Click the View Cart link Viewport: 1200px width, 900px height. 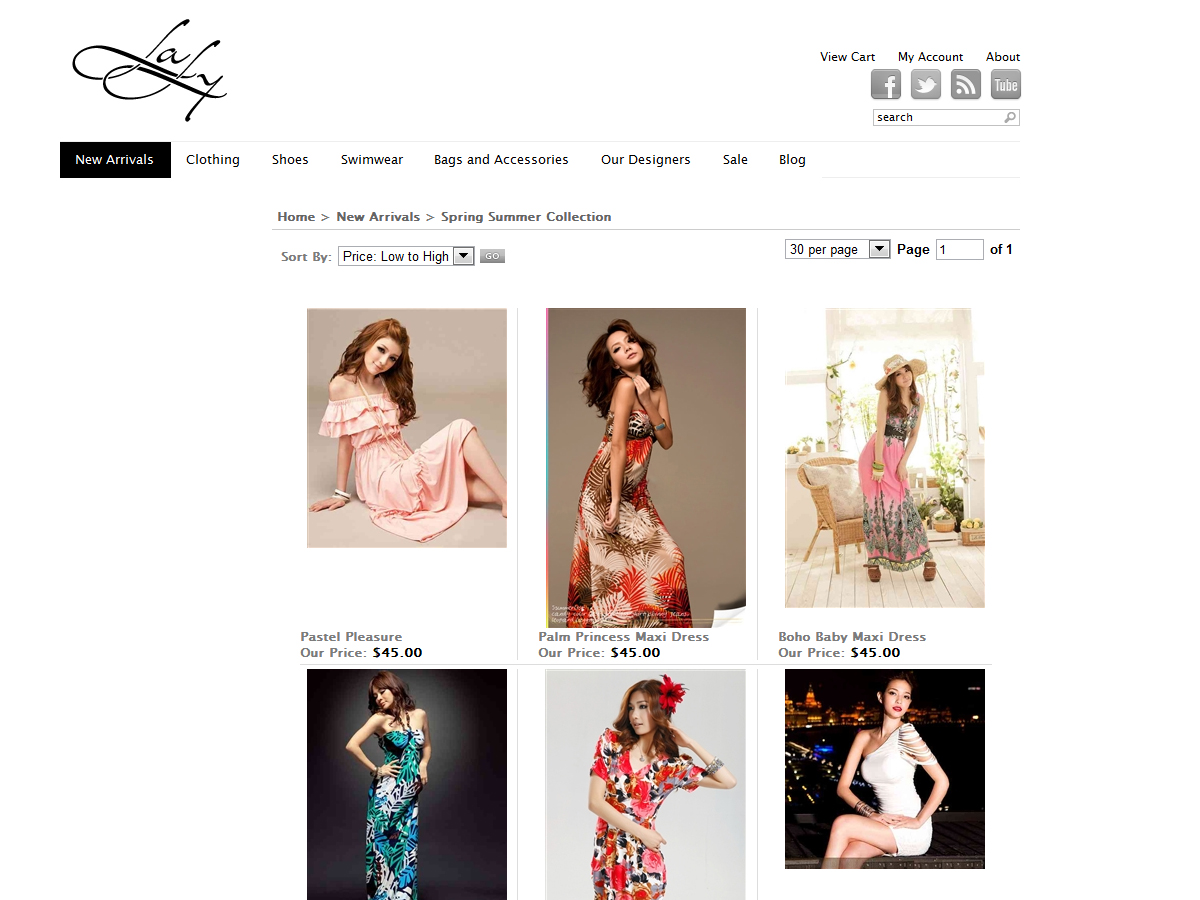click(x=847, y=57)
